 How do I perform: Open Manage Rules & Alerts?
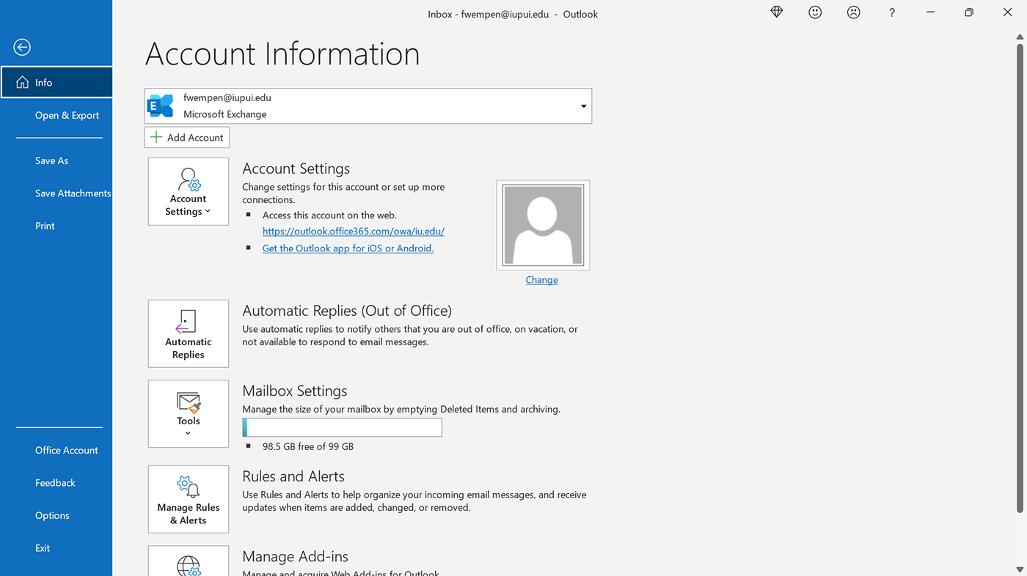point(188,499)
